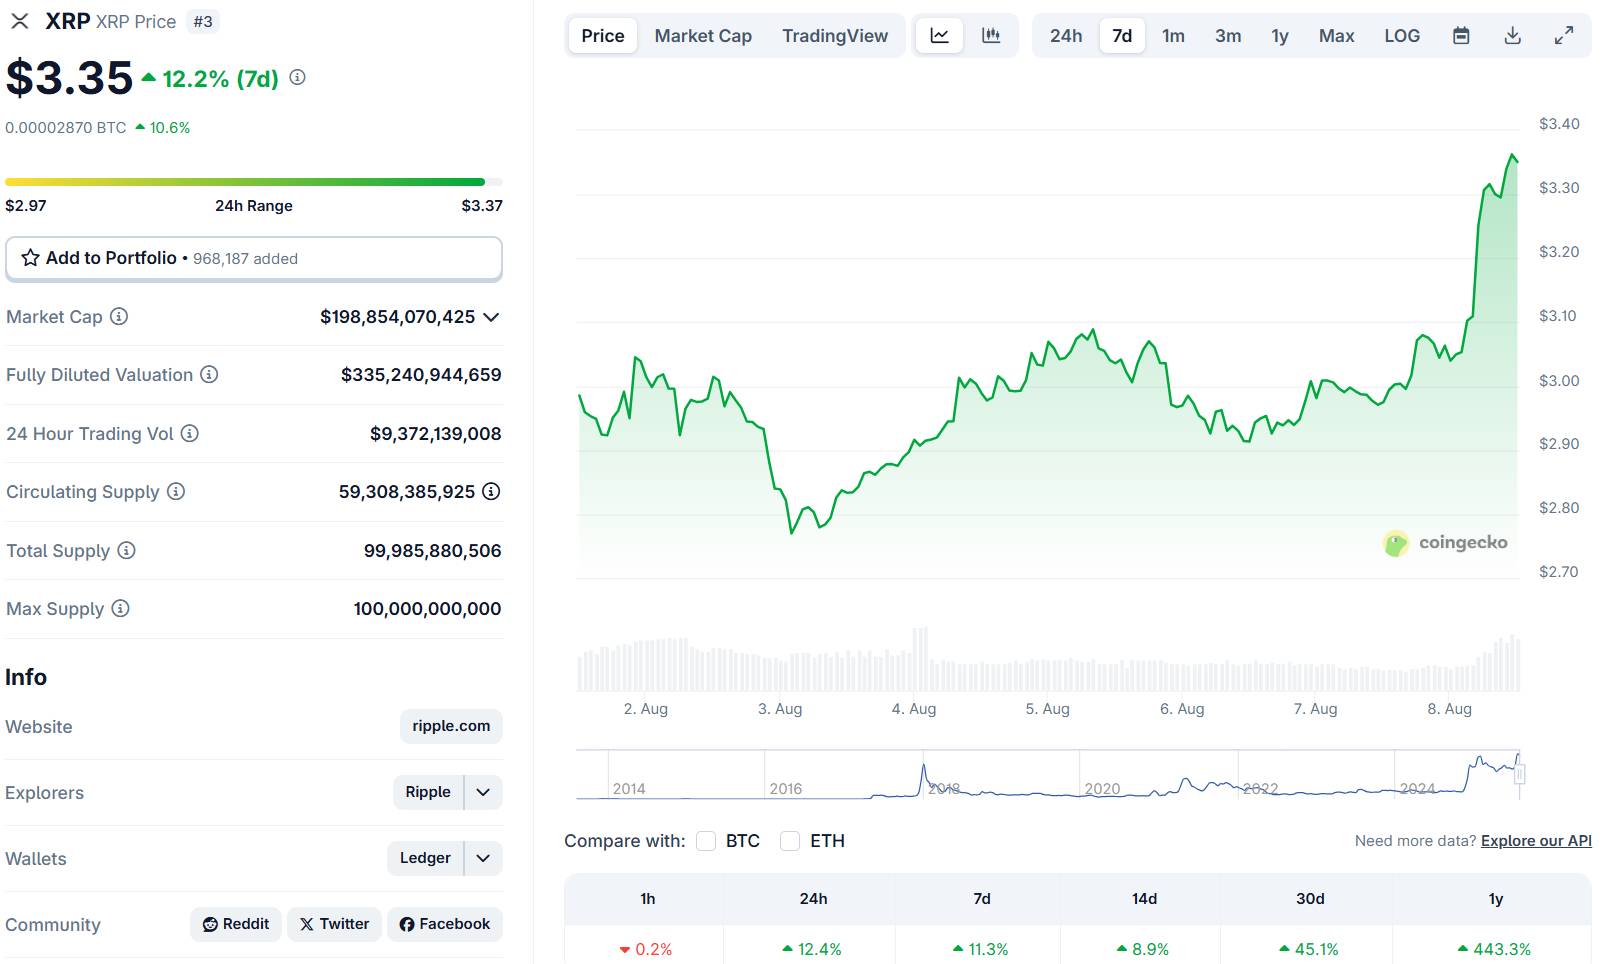Click the 24h Range progress bar
1610x964 pixels.
[254, 182]
